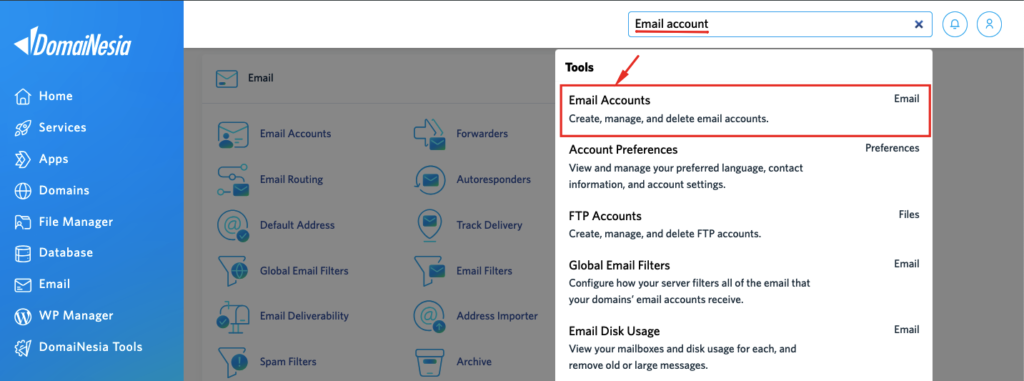1024x381 pixels.
Task: Click the sidebar Email envelope icon
Action: tap(22, 284)
